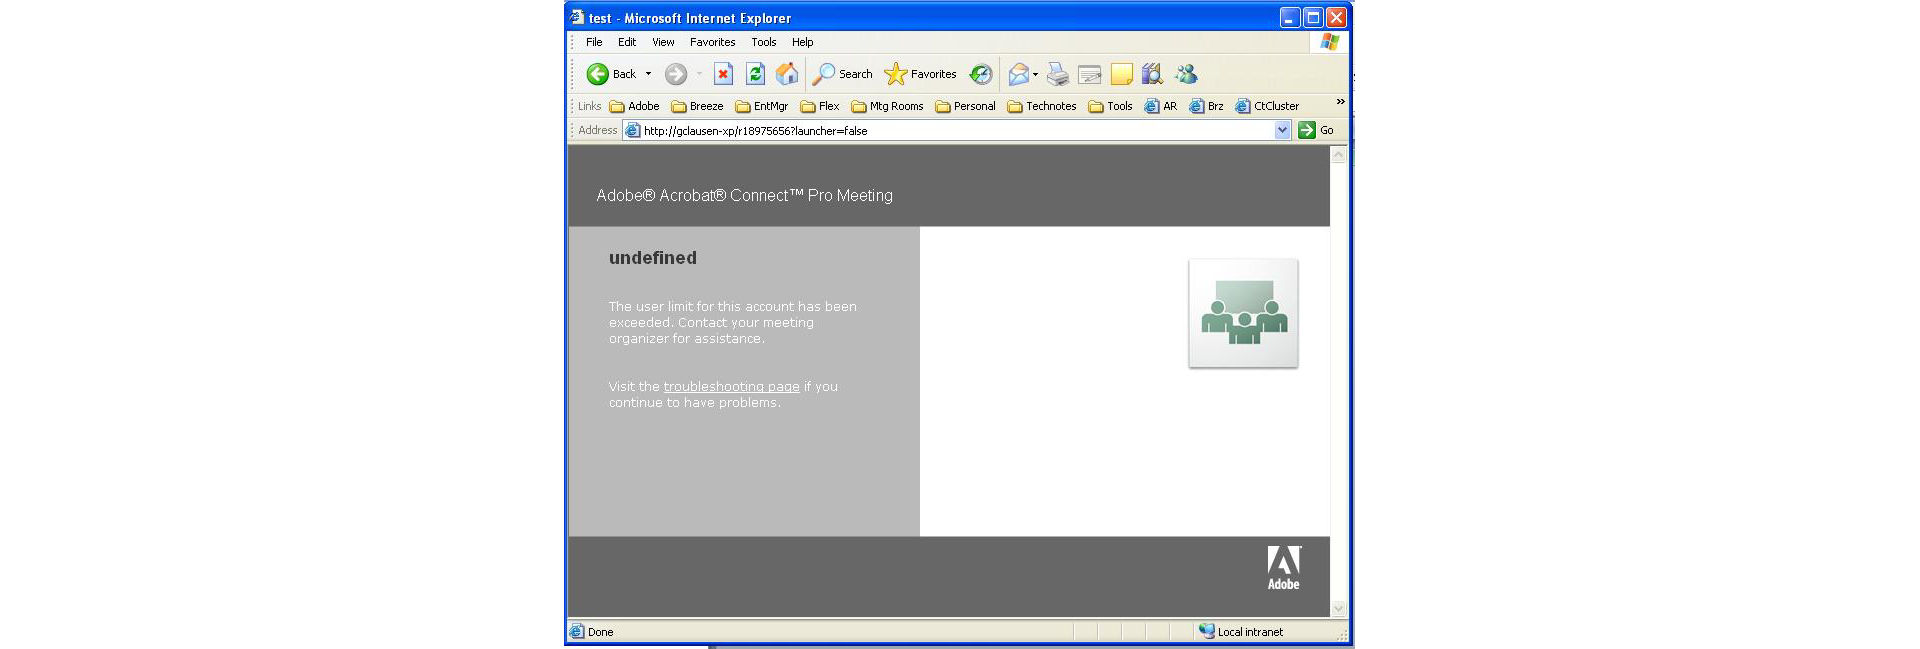
Task: Open the AR link shortcut
Action: pos(1161,106)
